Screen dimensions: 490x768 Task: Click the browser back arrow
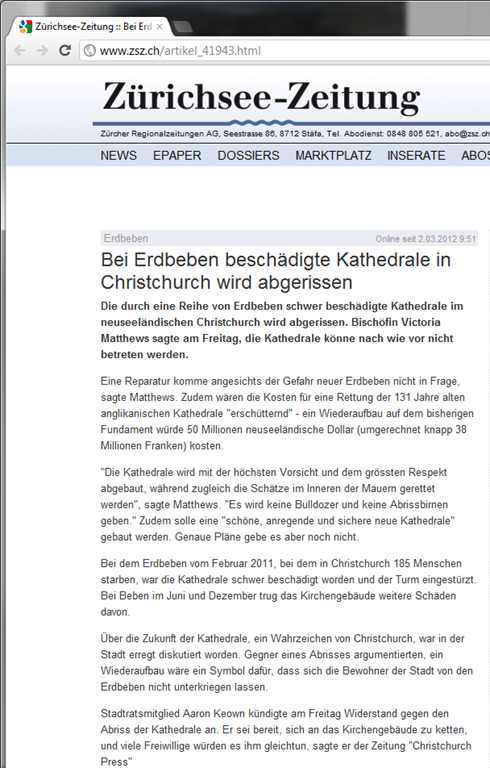[20, 50]
